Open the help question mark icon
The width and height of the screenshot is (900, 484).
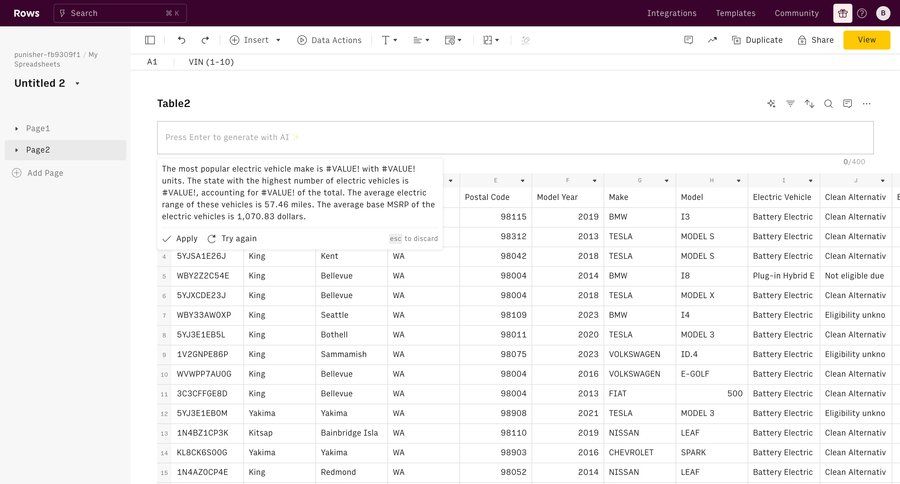[x=862, y=13]
